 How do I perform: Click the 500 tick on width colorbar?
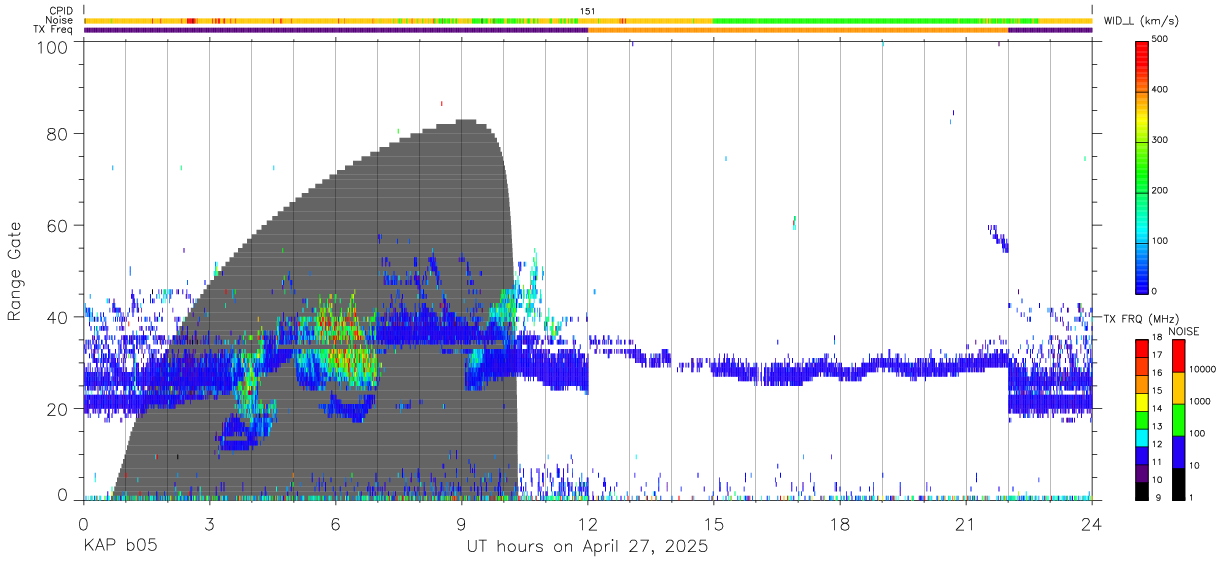[x=1161, y=39]
